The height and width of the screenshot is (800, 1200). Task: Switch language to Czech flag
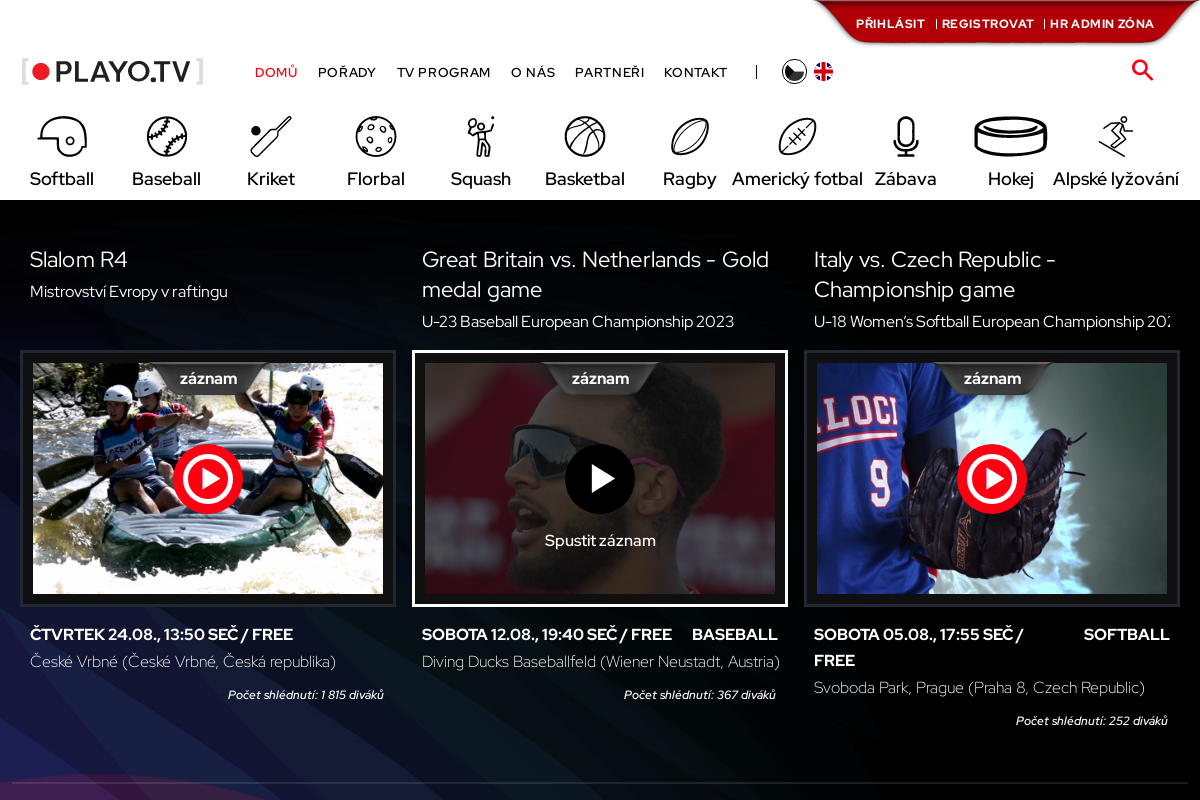tap(794, 72)
